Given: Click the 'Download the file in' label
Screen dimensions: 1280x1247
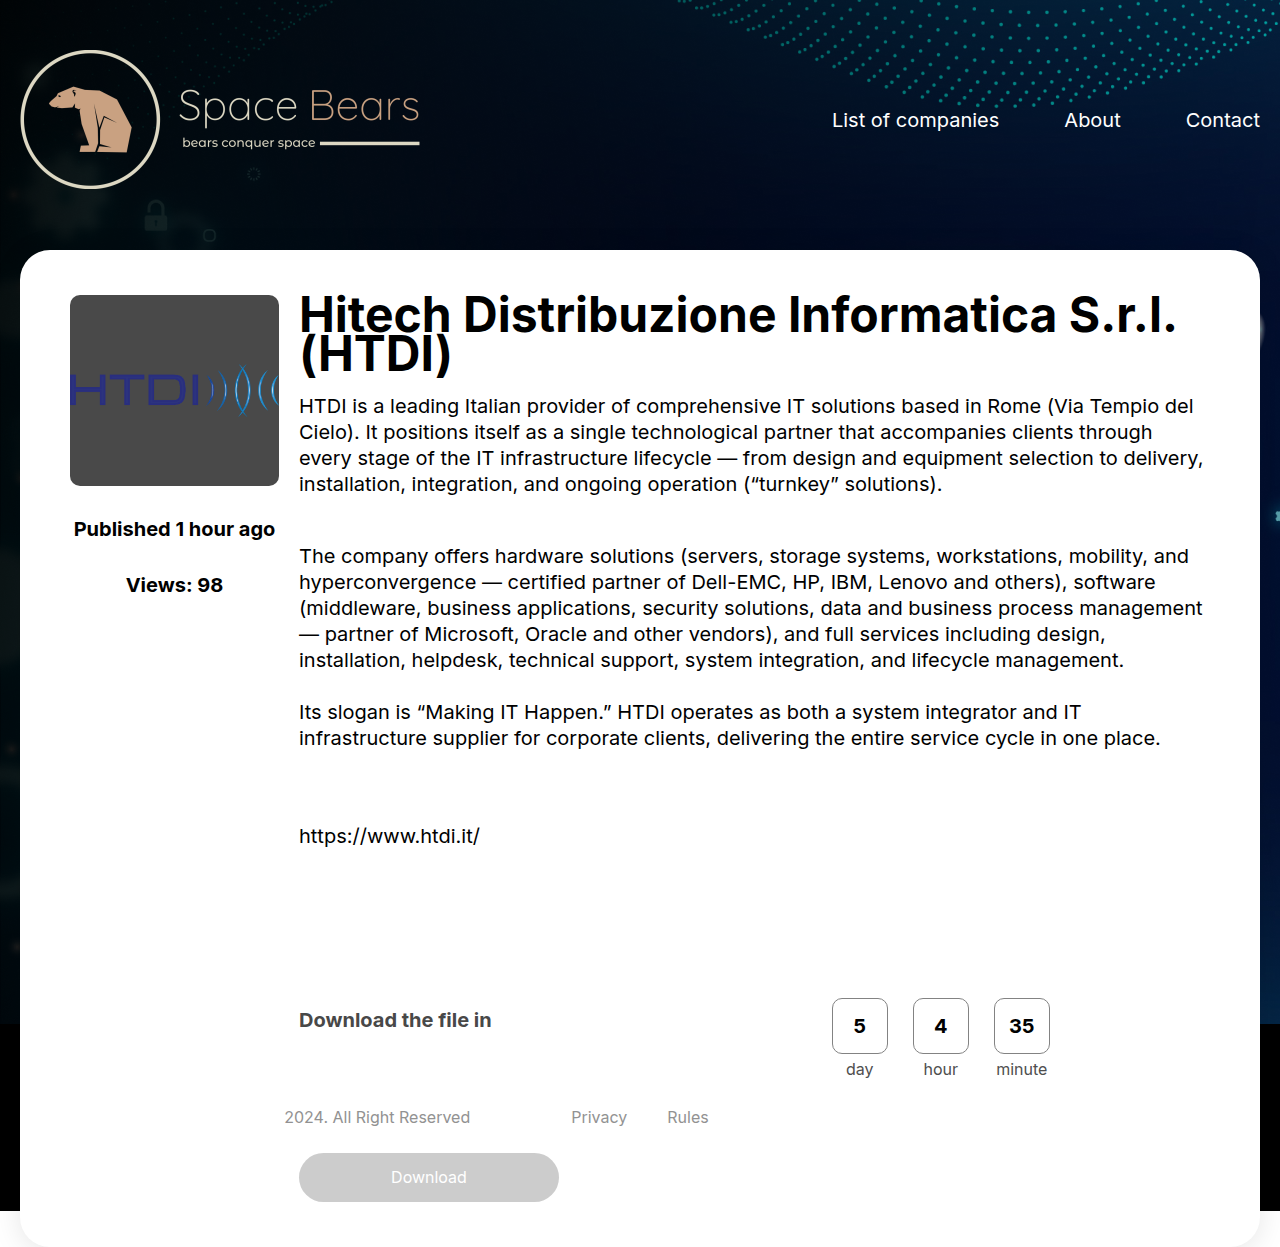Looking at the screenshot, I should [x=395, y=1020].
